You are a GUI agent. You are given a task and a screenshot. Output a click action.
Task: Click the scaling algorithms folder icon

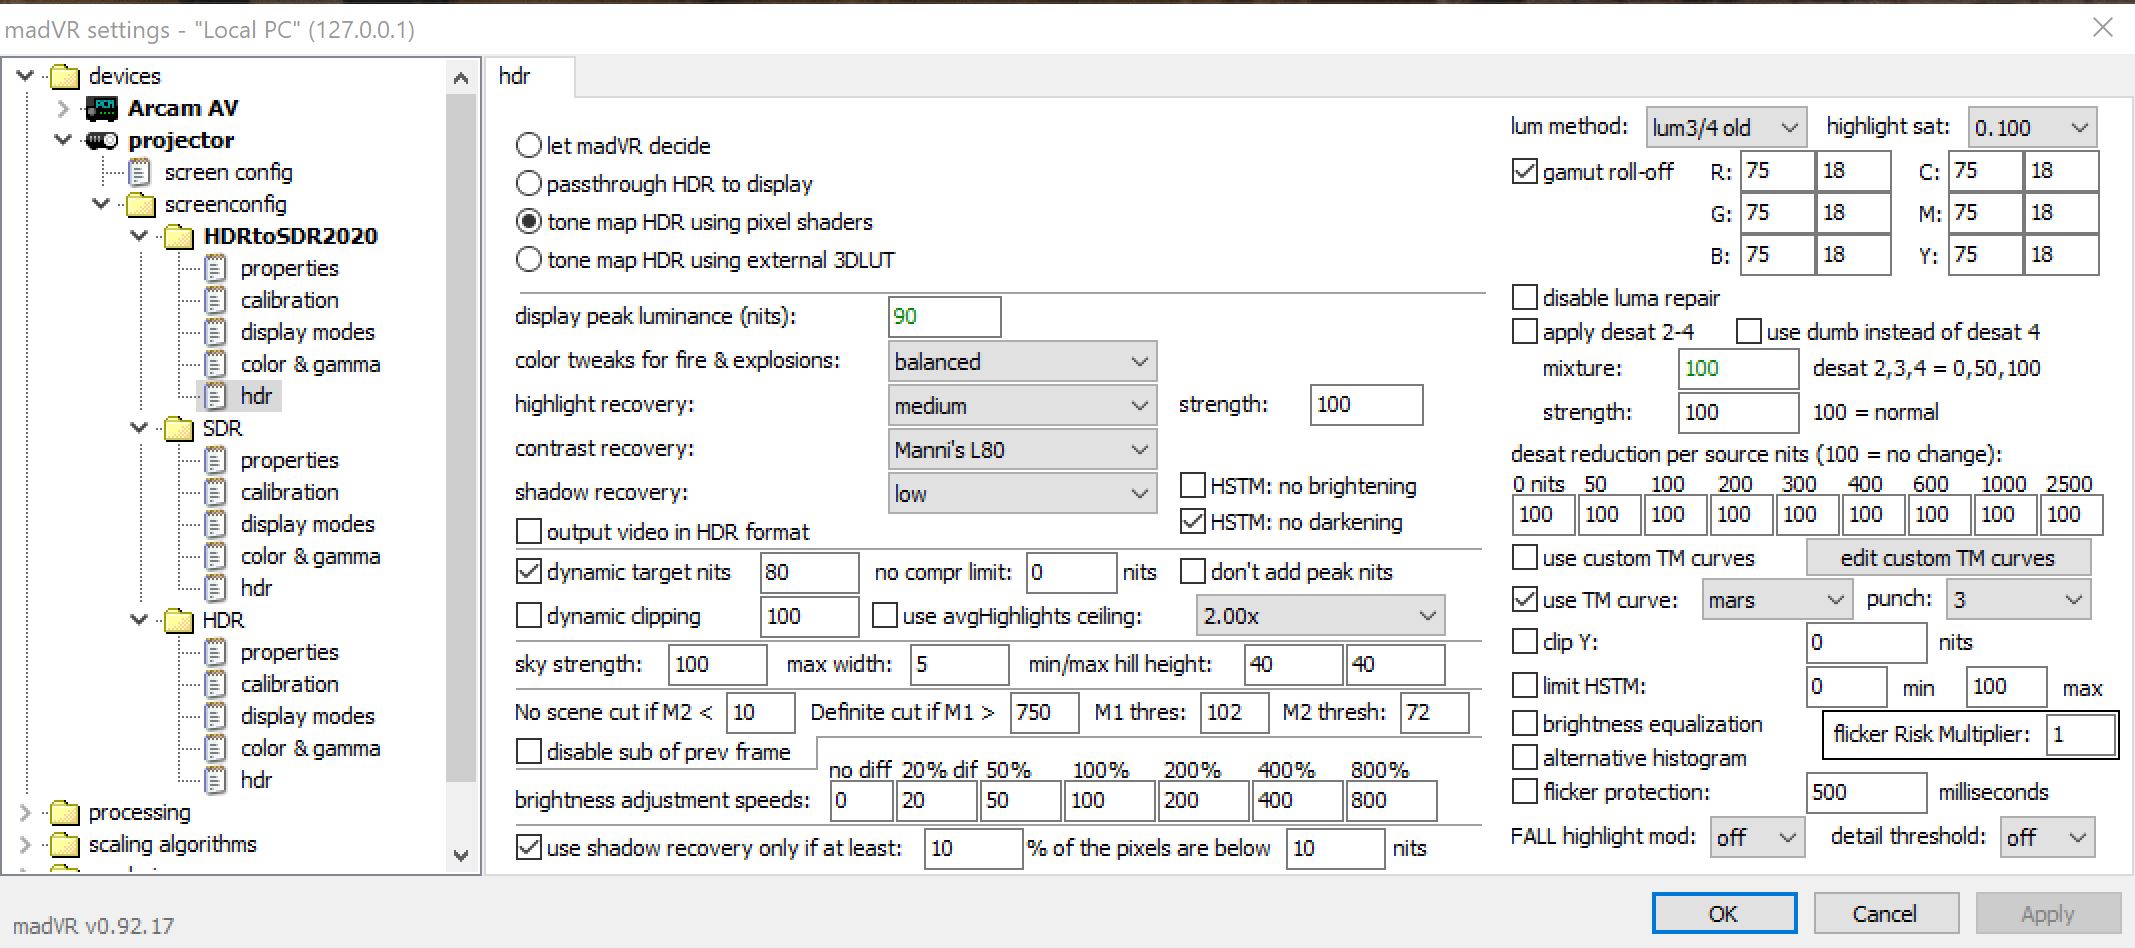(64, 844)
